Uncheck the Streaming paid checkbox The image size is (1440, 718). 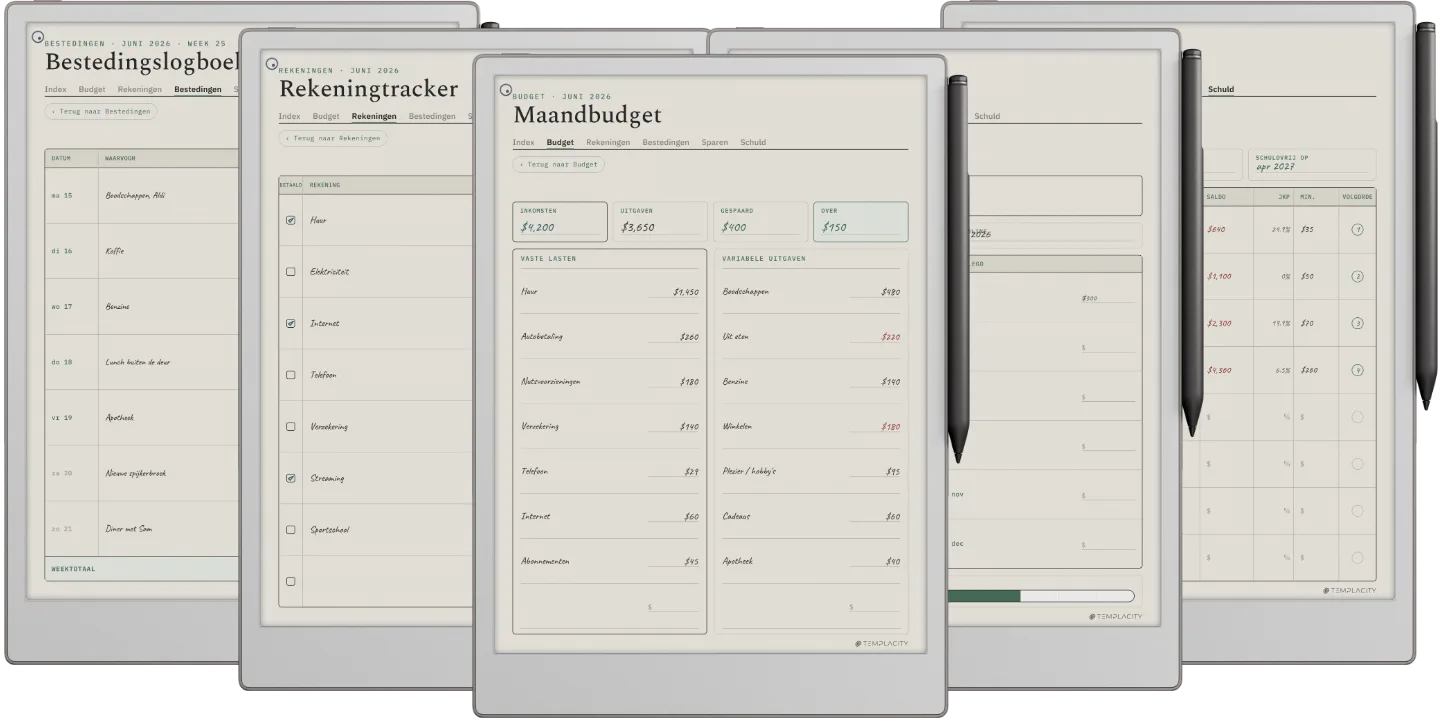tap(291, 478)
